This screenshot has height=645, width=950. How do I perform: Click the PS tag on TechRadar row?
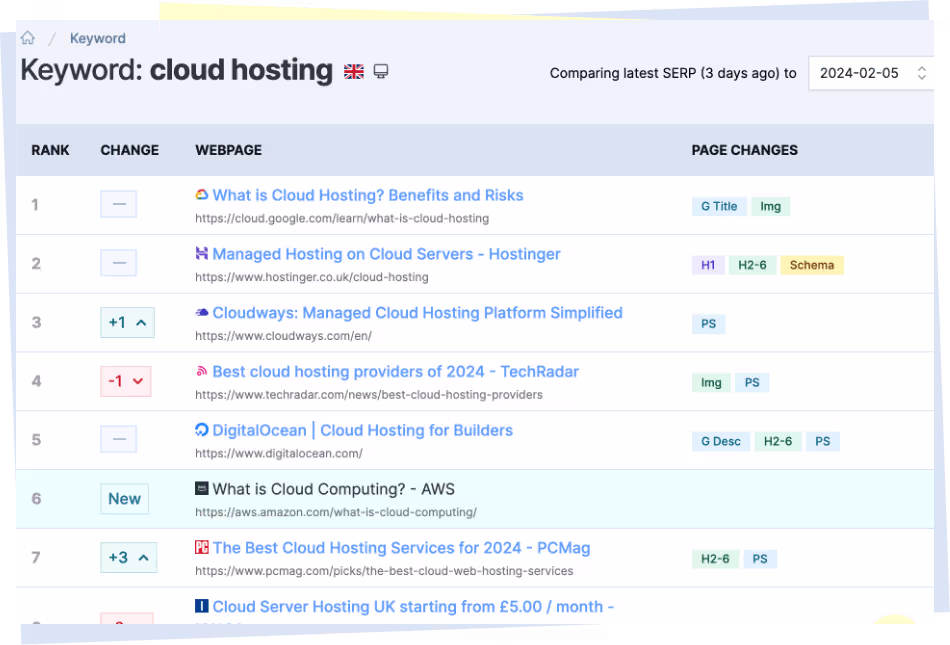point(752,383)
